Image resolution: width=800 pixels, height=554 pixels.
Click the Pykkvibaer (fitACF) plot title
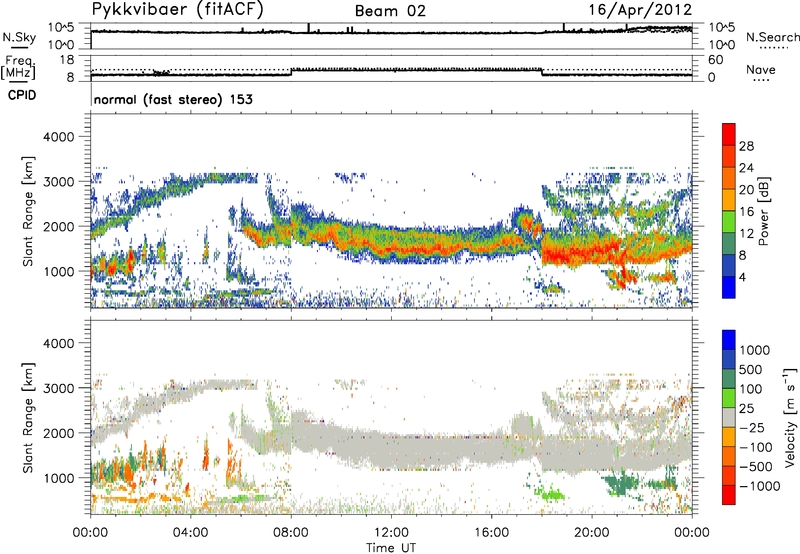[x=177, y=10]
